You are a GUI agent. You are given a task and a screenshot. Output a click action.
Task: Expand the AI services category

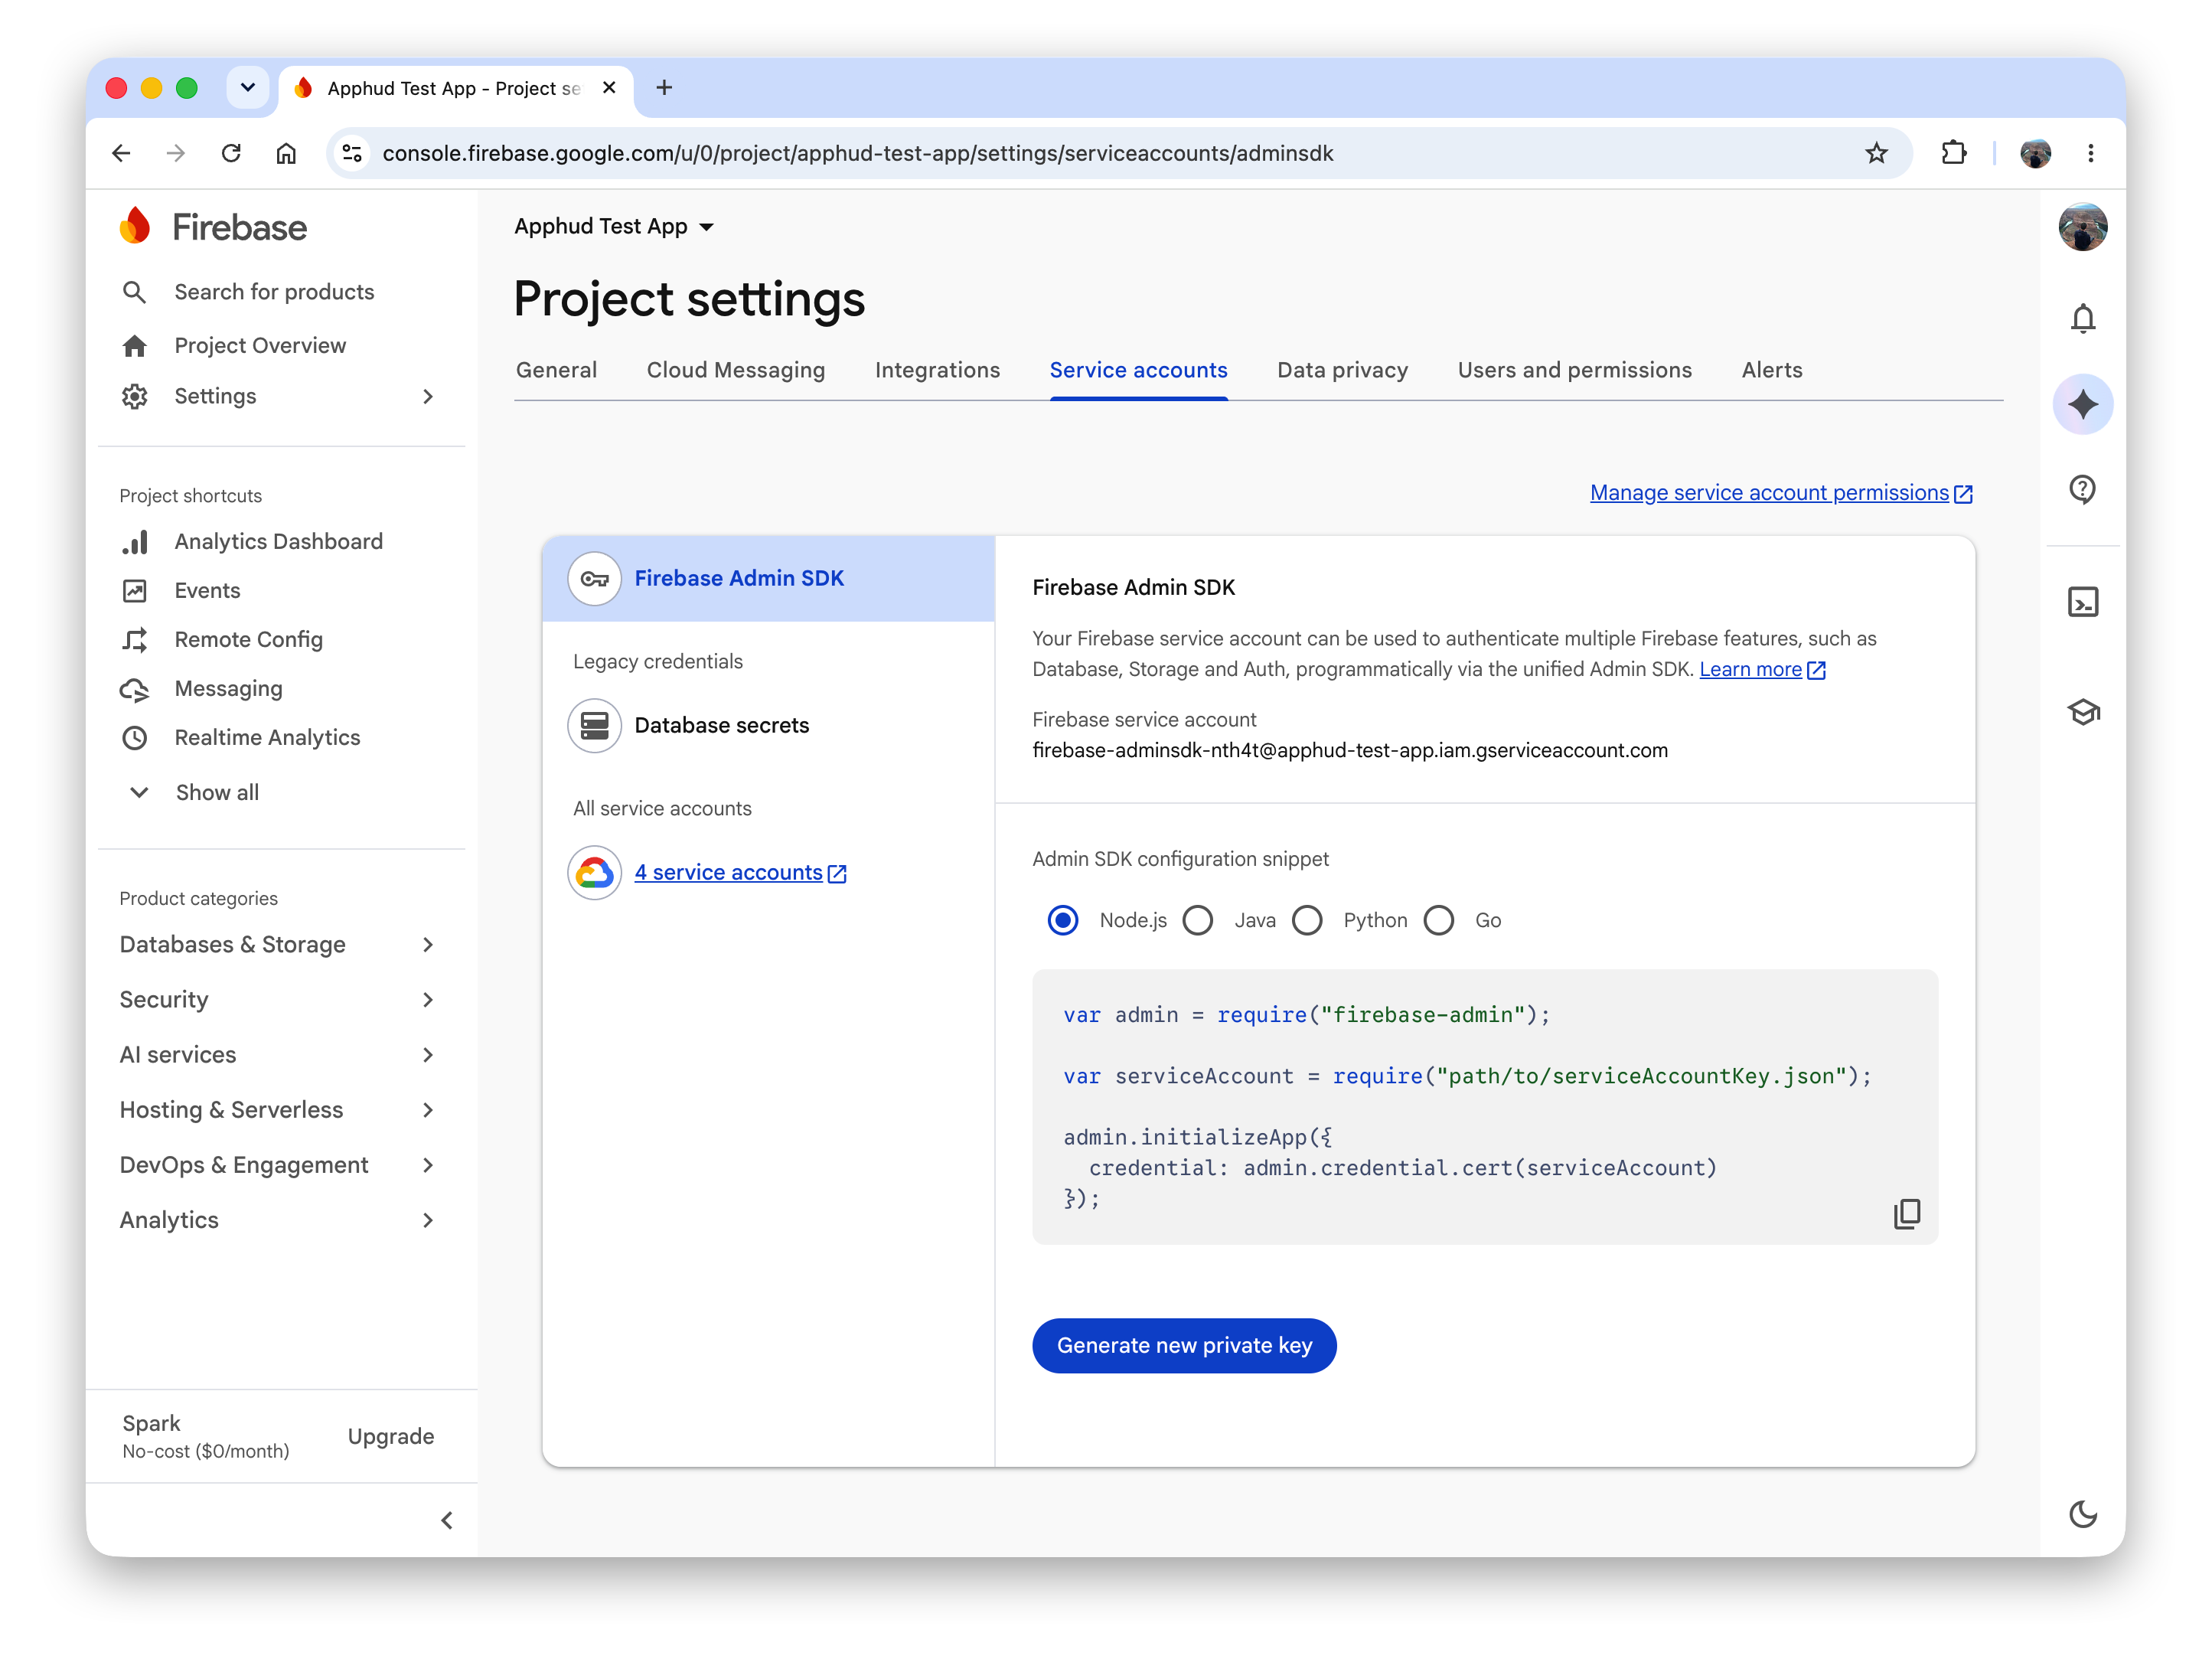(278, 1055)
